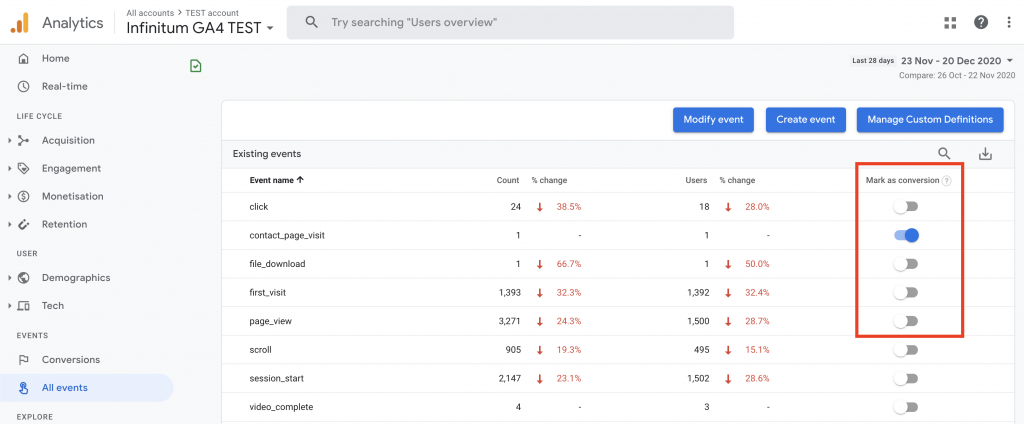Toggle conversion switch for click event
The height and width of the screenshot is (424, 1024).
(906, 206)
